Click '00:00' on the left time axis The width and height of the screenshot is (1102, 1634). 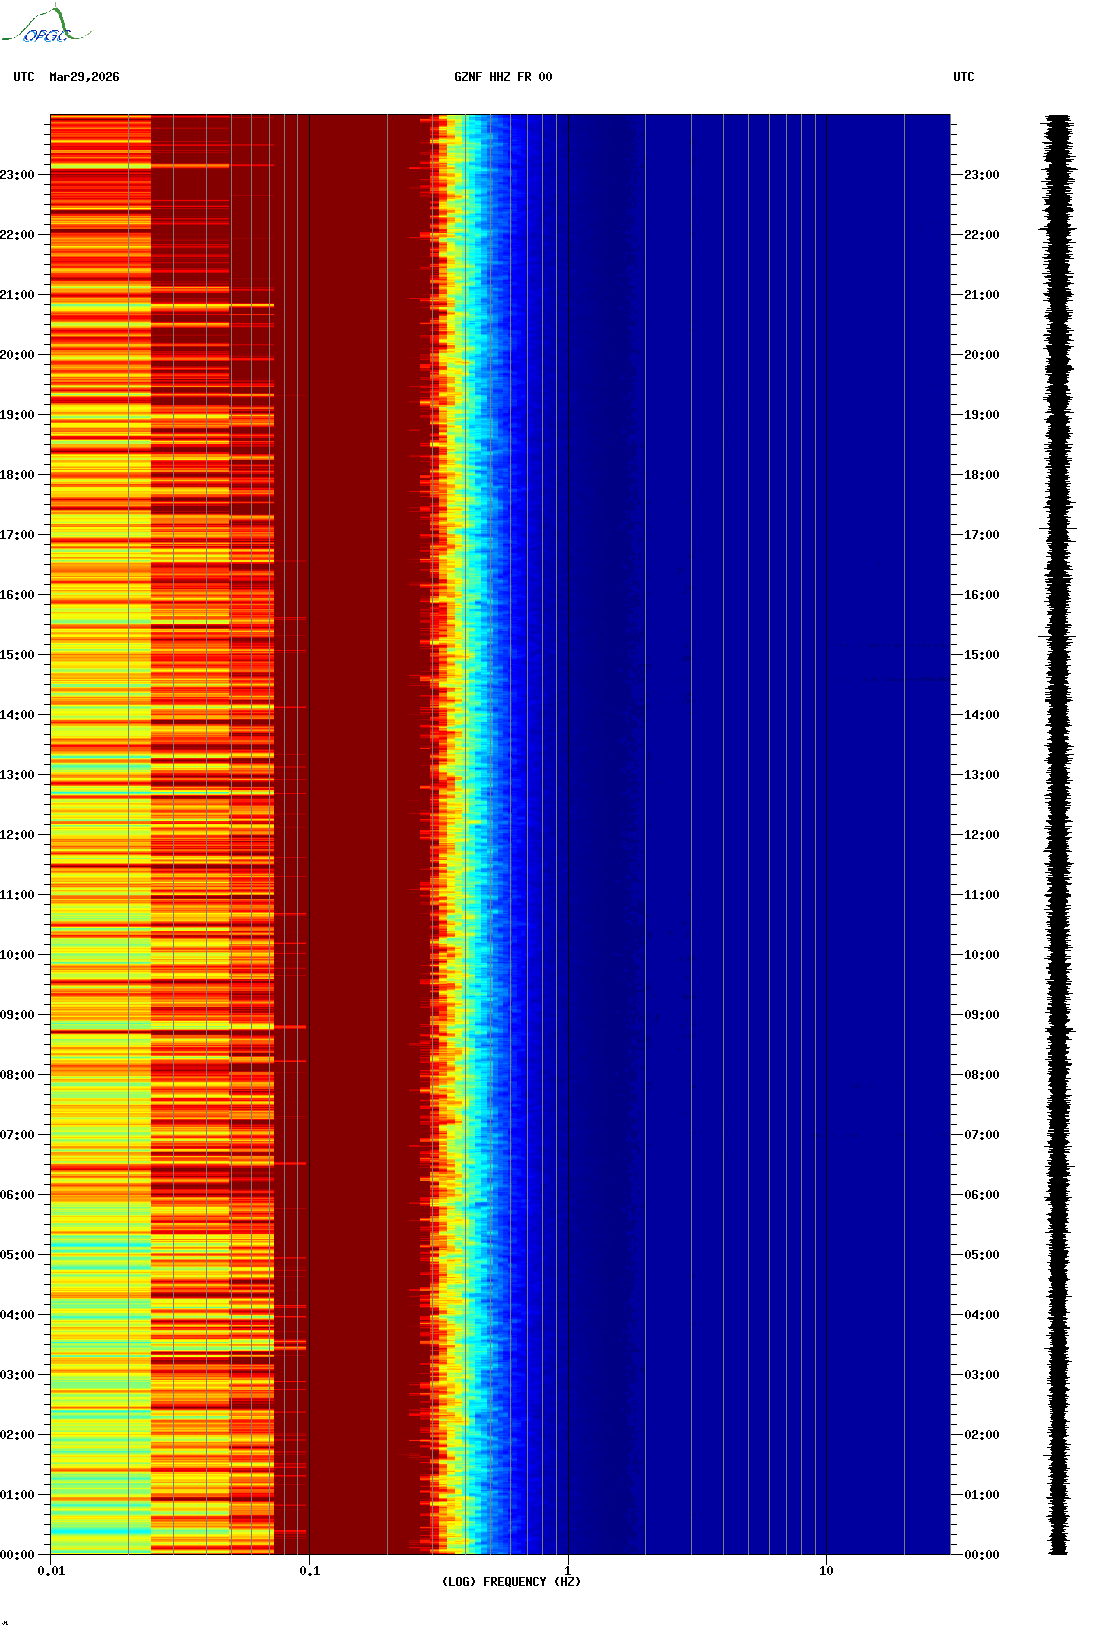pos(17,1555)
